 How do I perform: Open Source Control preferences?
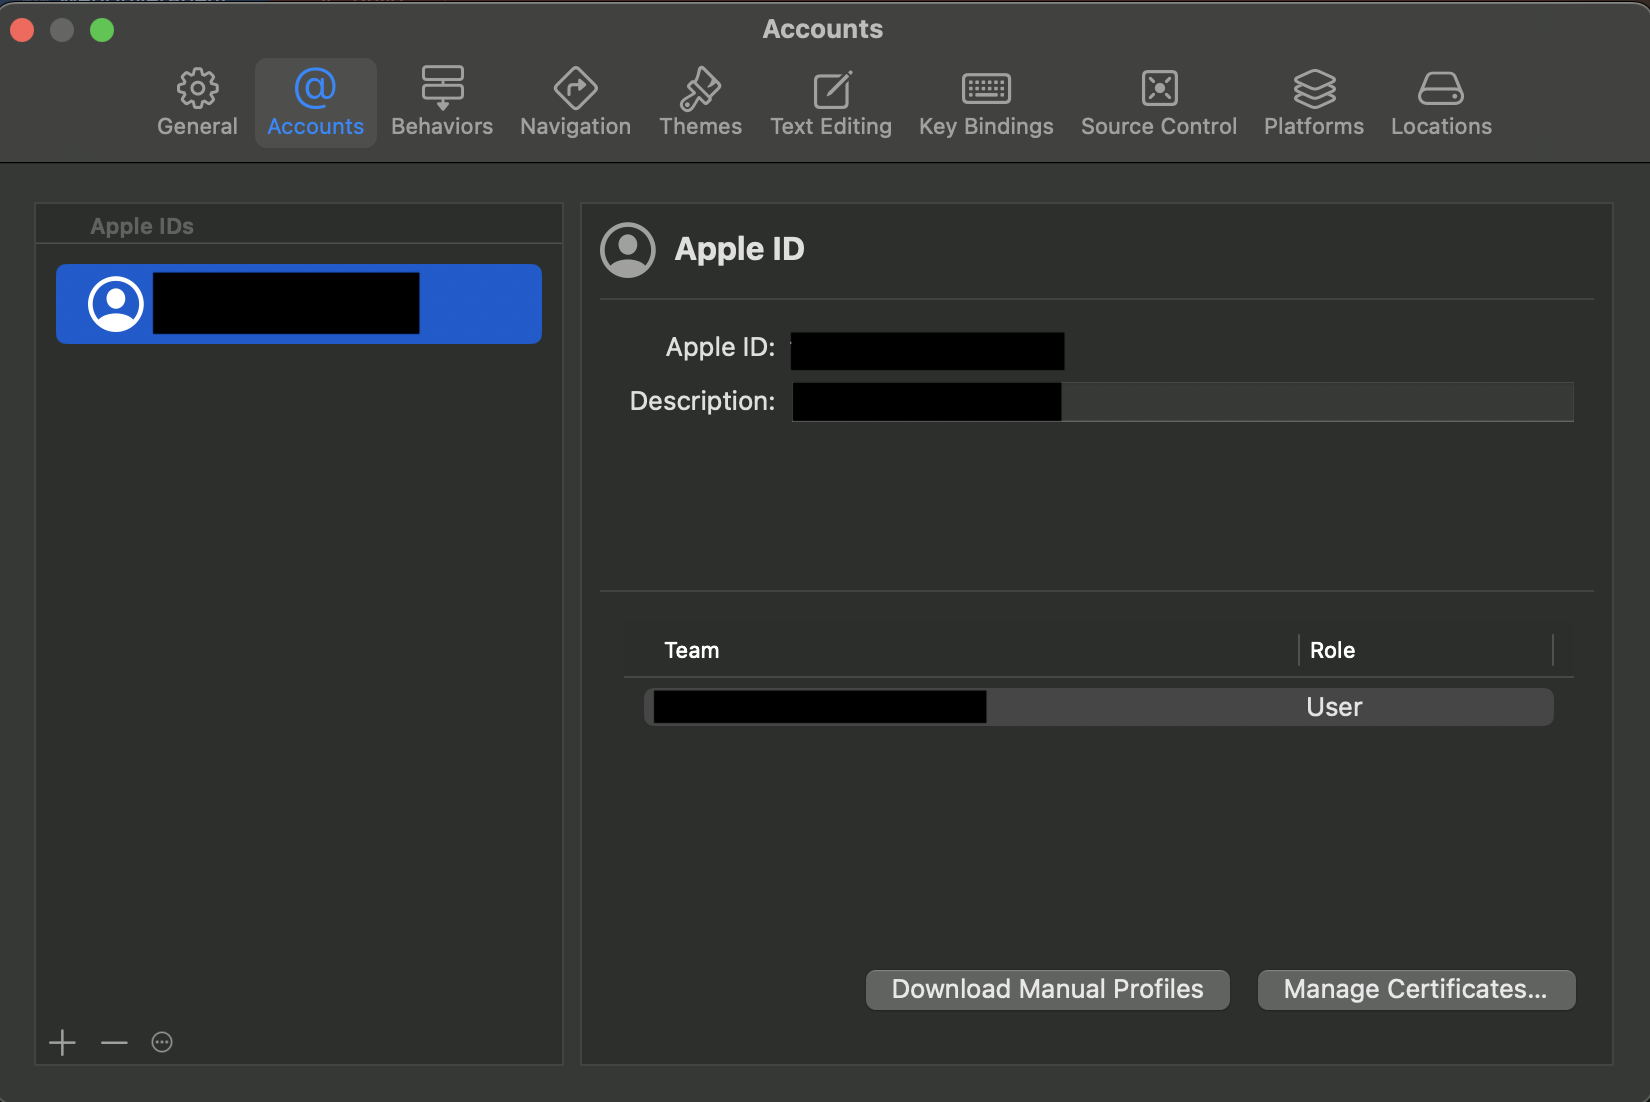pyautogui.click(x=1158, y=103)
